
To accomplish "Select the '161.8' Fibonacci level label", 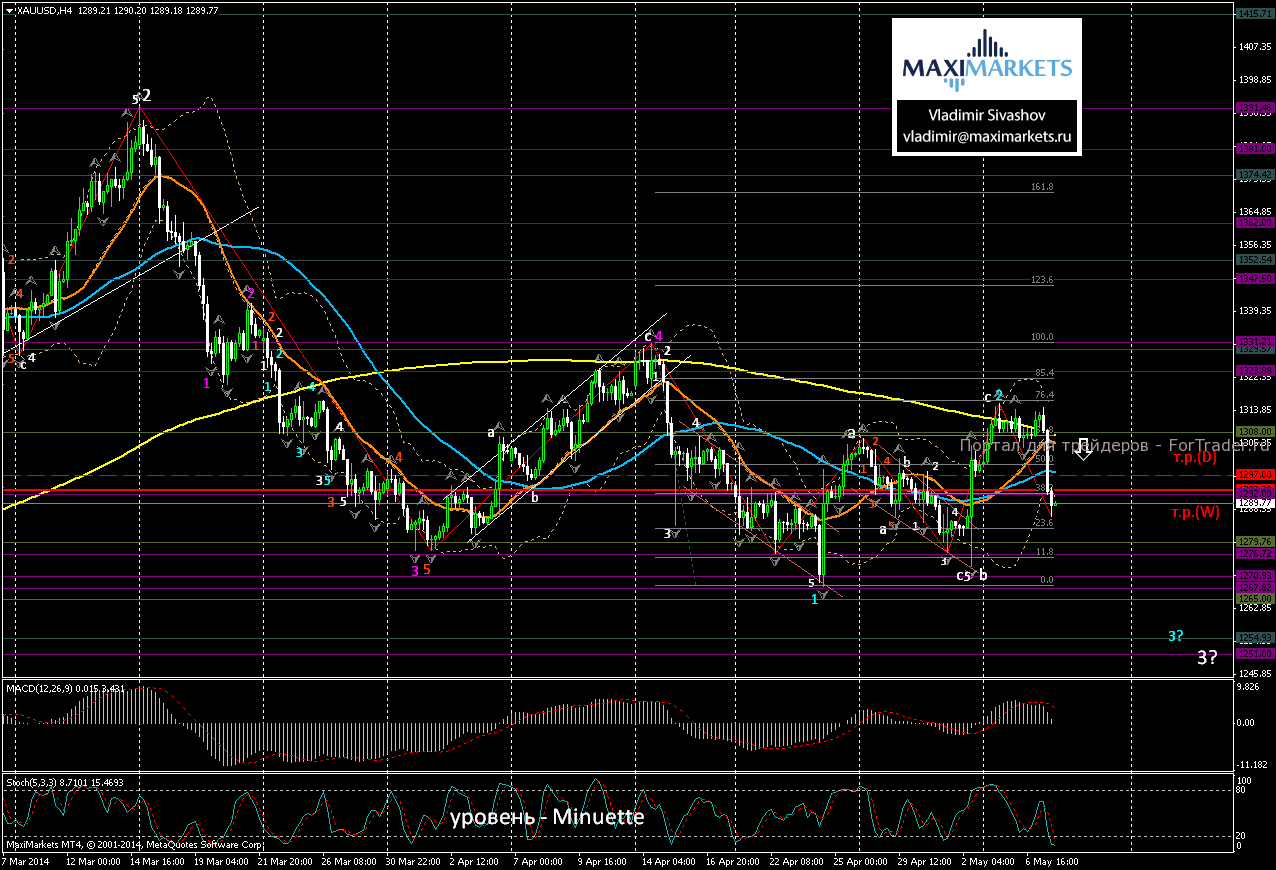I will coord(1042,187).
